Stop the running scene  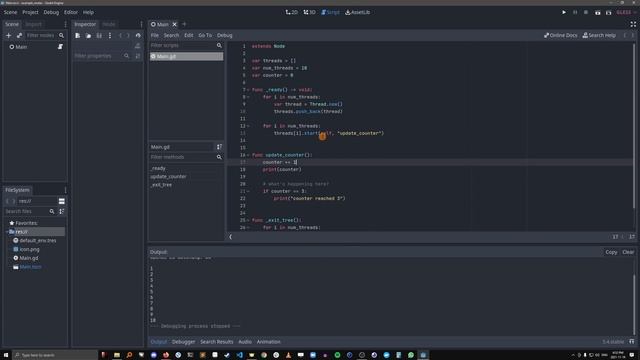[586, 13]
